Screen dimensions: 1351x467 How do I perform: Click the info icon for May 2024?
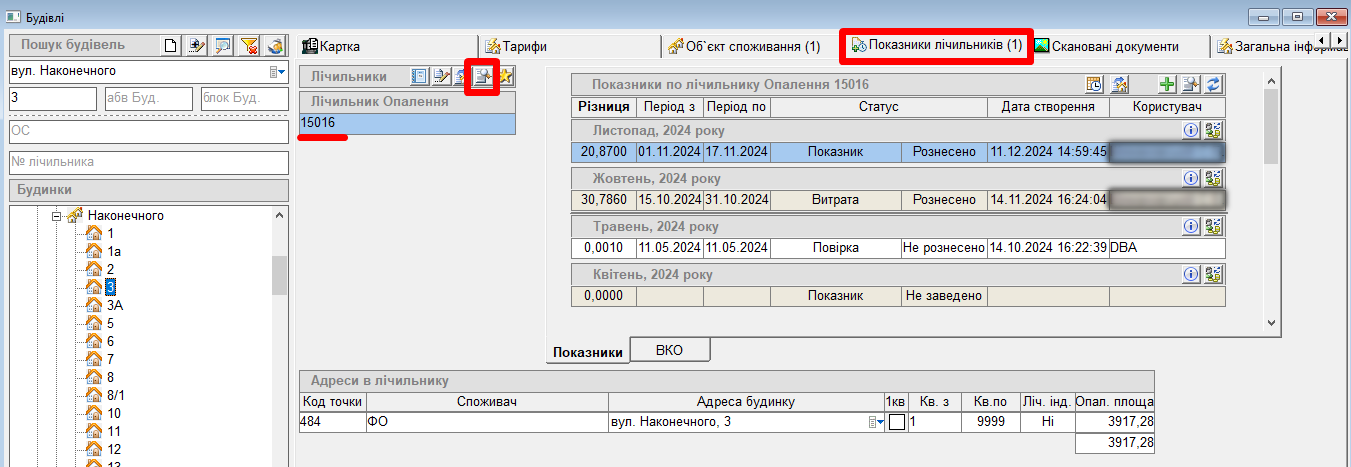[1191, 227]
